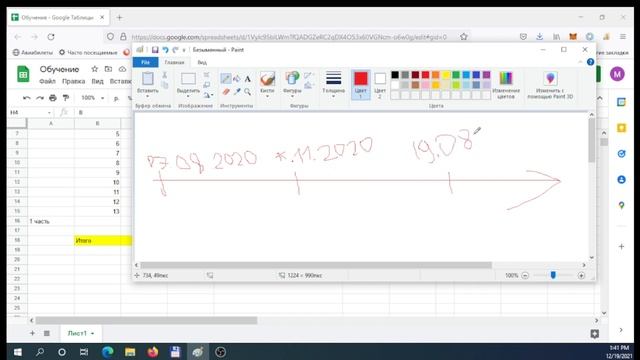Open the File tab in Paint
The width and height of the screenshot is (640, 360).
click(x=145, y=62)
